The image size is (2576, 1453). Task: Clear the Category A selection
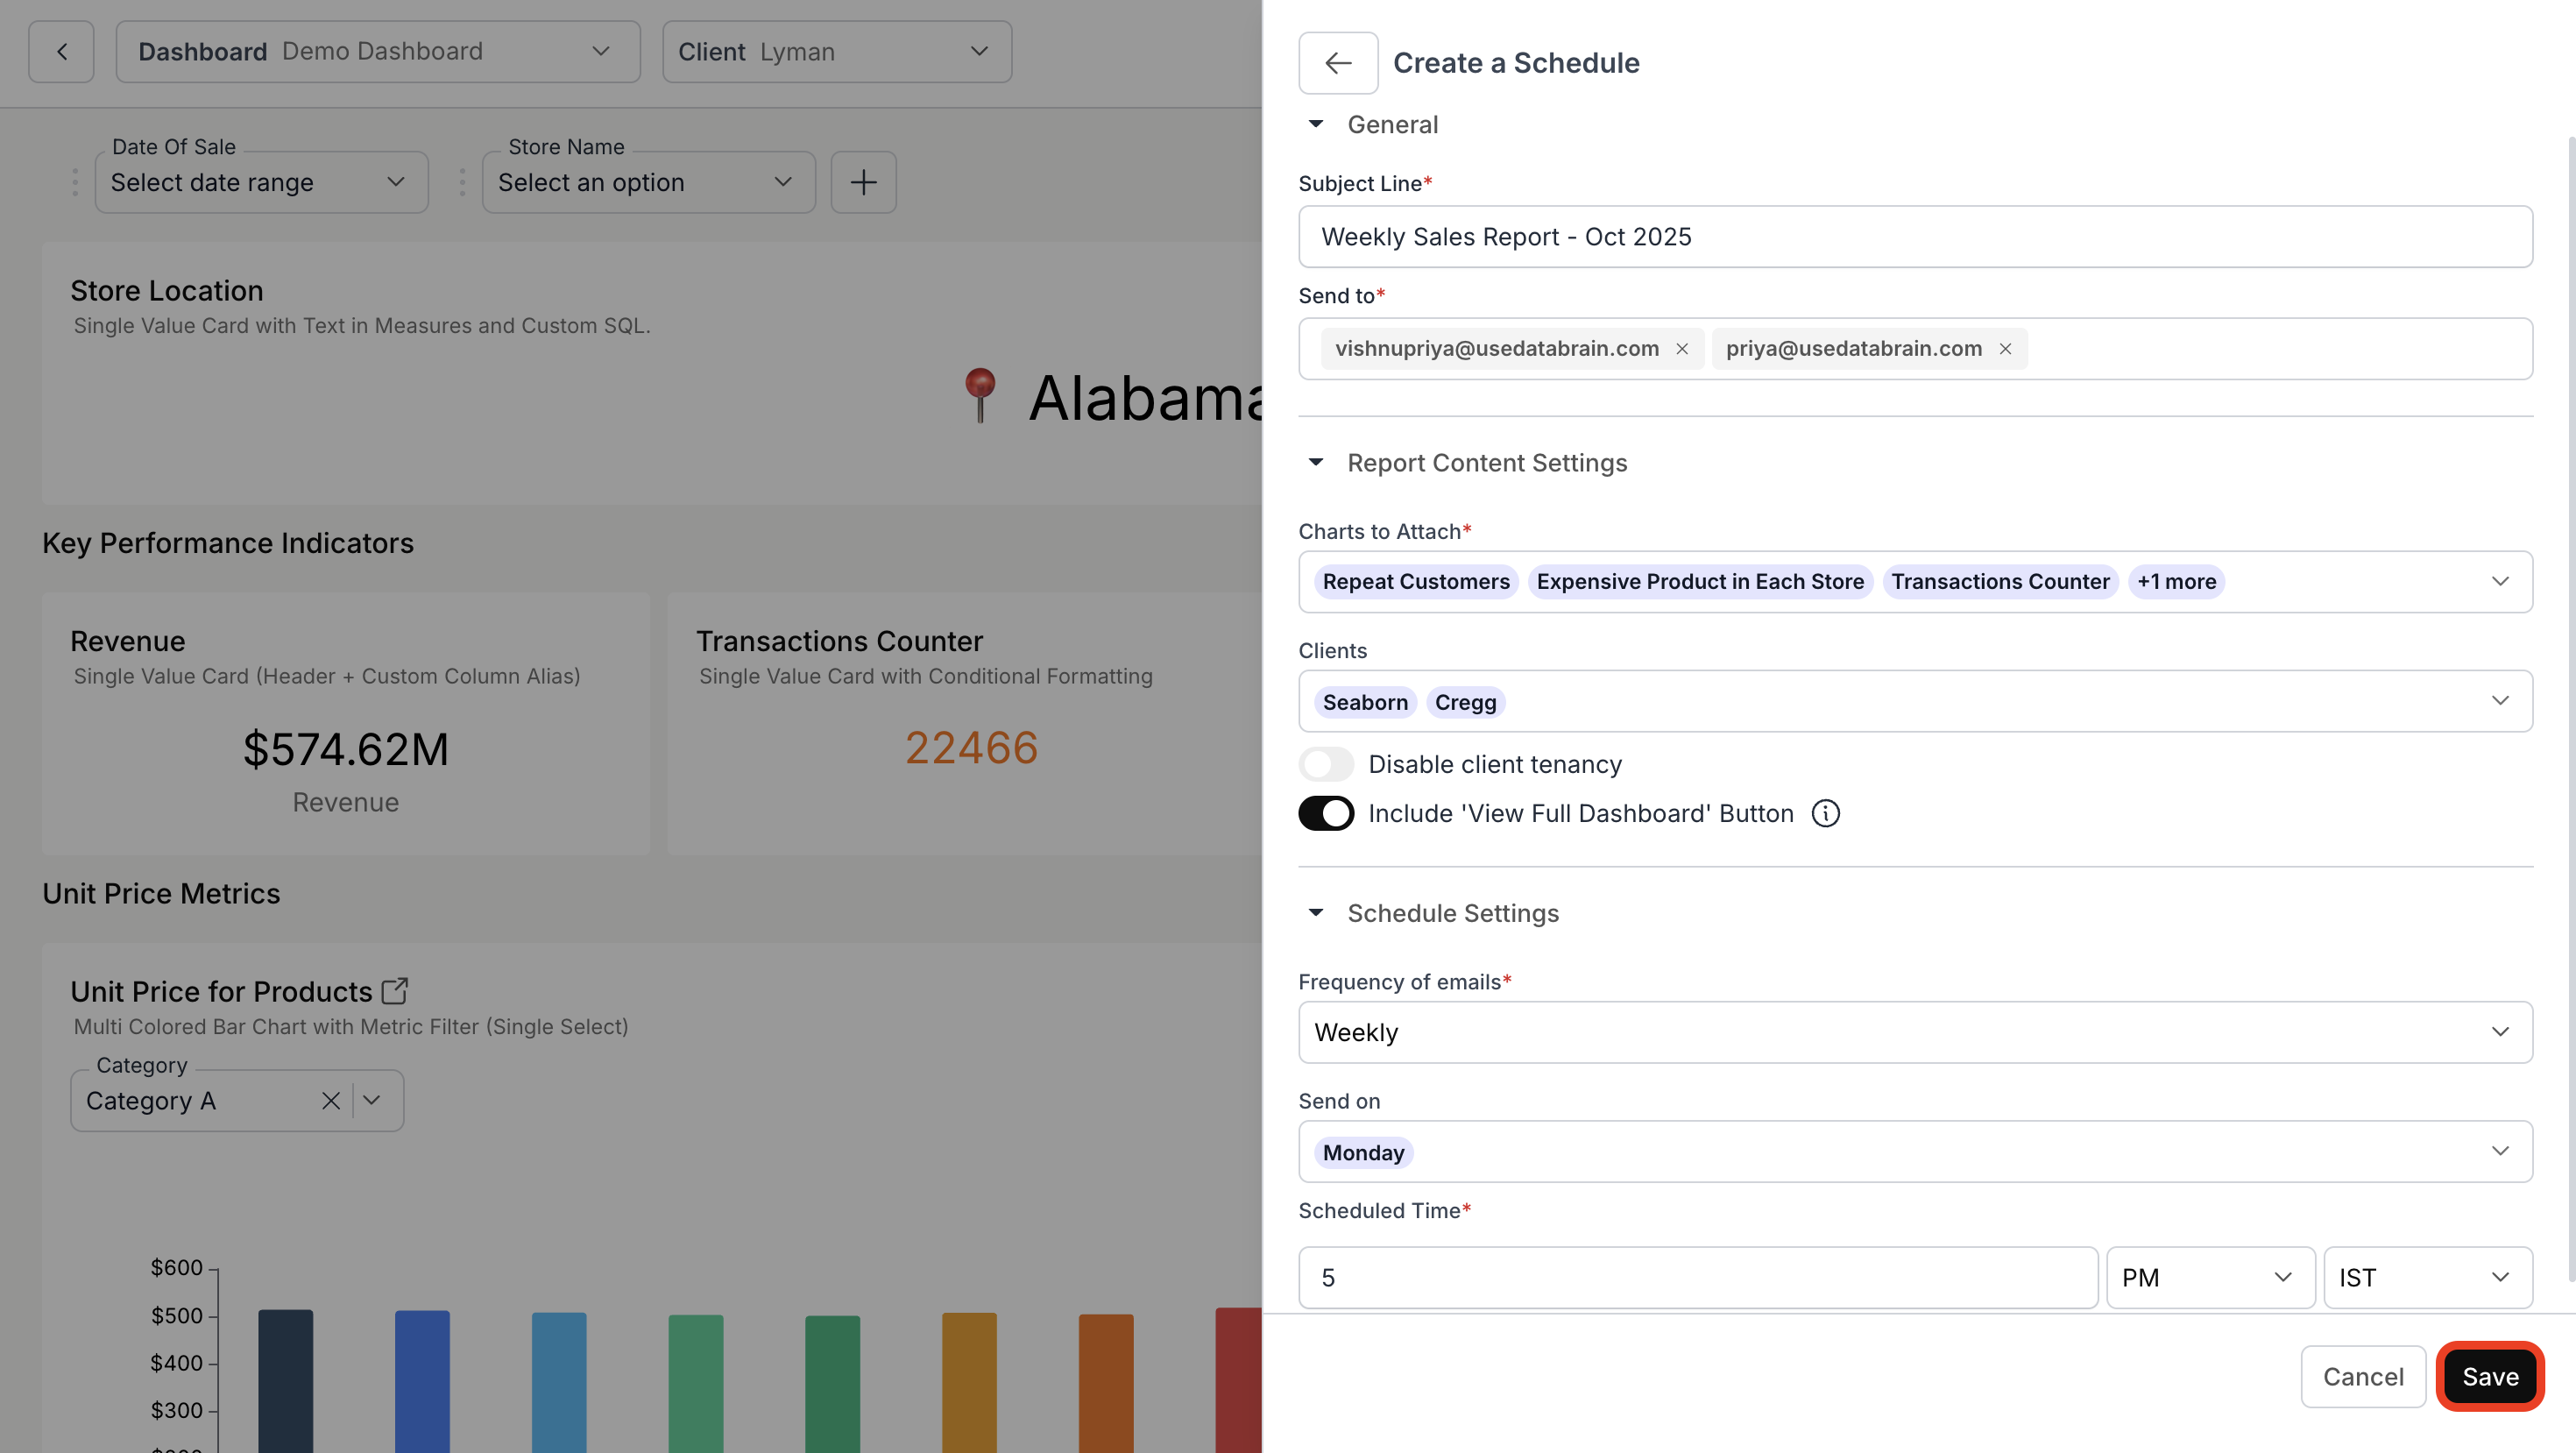click(x=330, y=1101)
